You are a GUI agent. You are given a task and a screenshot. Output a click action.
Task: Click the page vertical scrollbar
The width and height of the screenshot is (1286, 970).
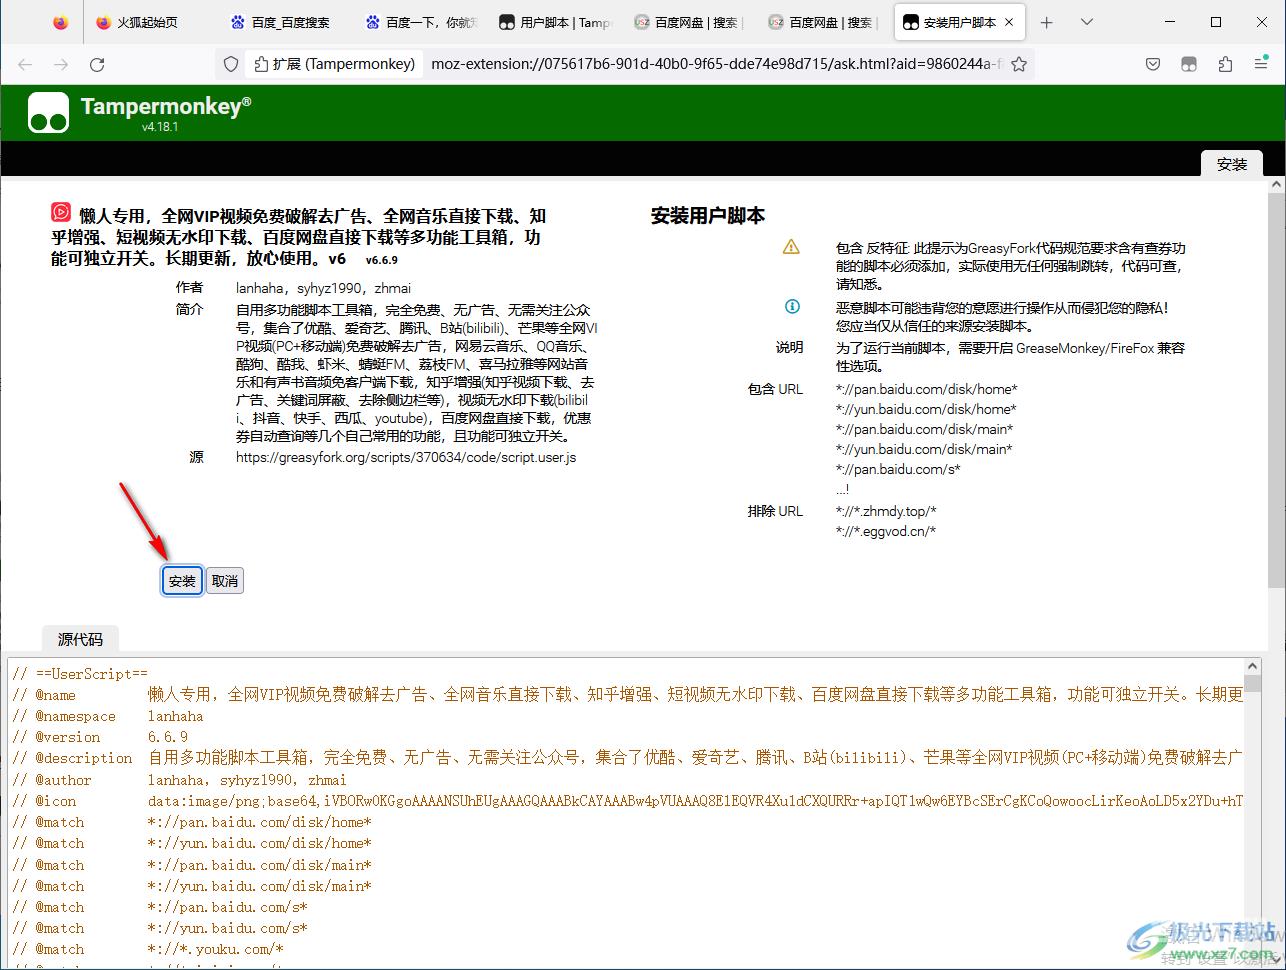pos(1276,390)
